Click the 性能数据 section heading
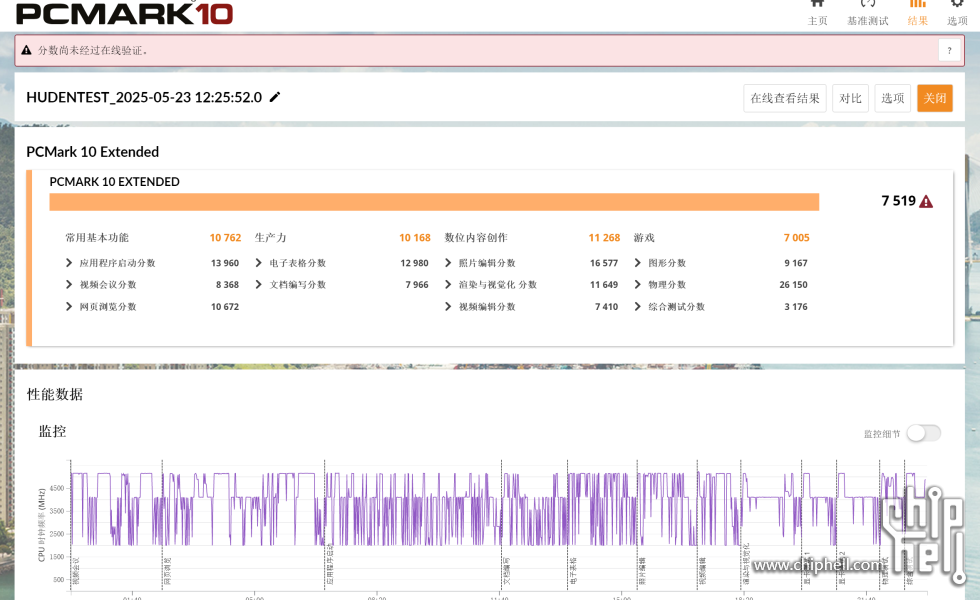This screenshot has width=980, height=600. click(x=55, y=394)
